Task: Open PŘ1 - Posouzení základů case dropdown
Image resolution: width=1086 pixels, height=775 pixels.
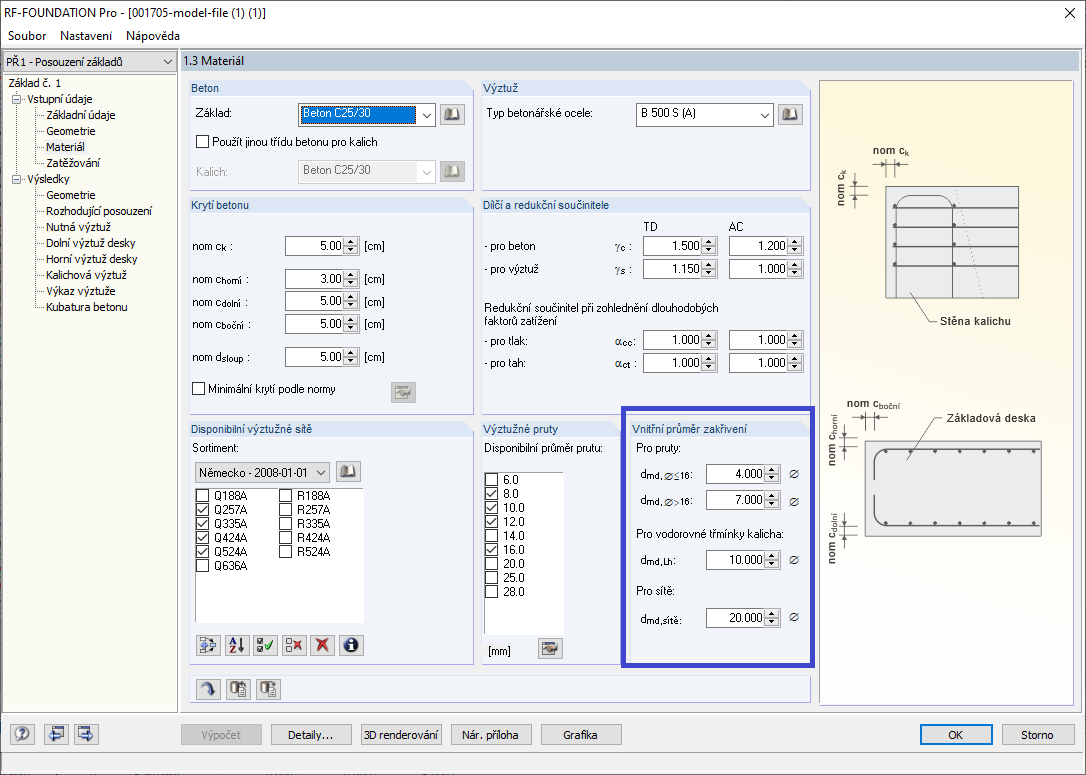Action: coord(167,62)
